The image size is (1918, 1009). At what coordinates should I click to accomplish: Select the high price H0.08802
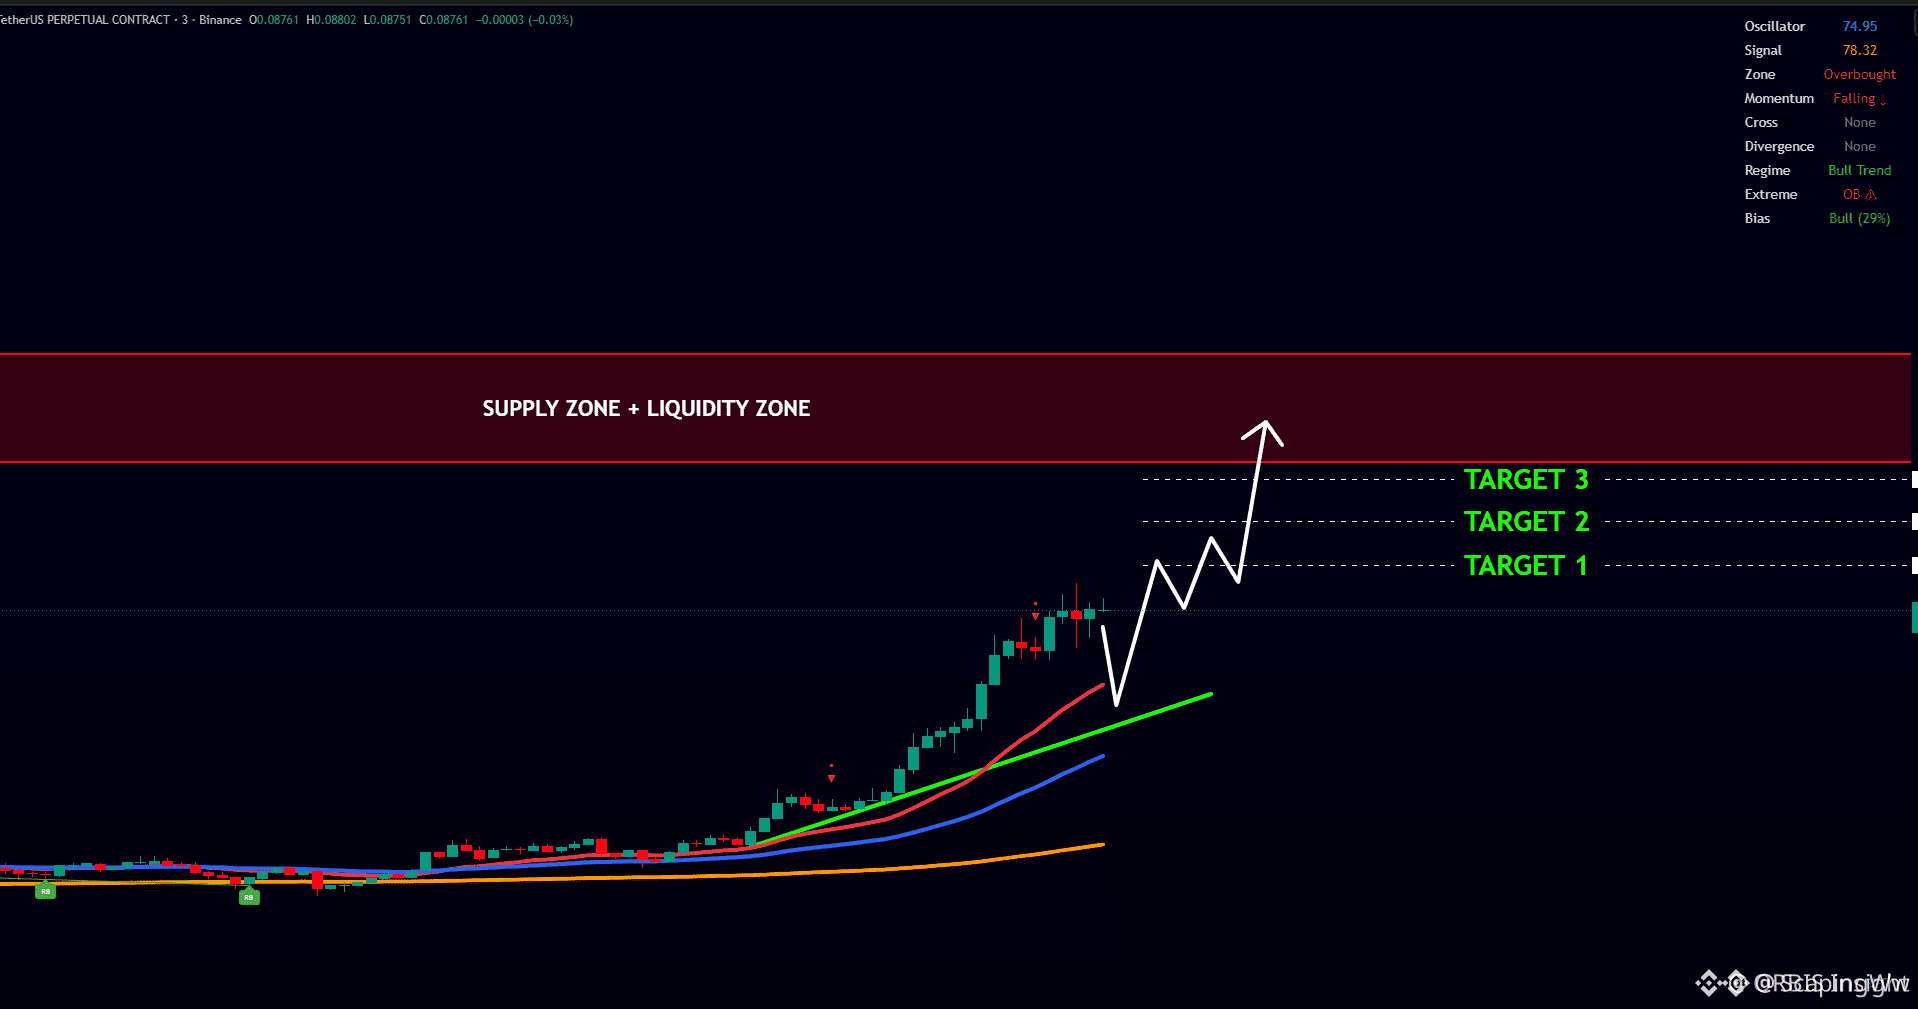pyautogui.click(x=331, y=20)
